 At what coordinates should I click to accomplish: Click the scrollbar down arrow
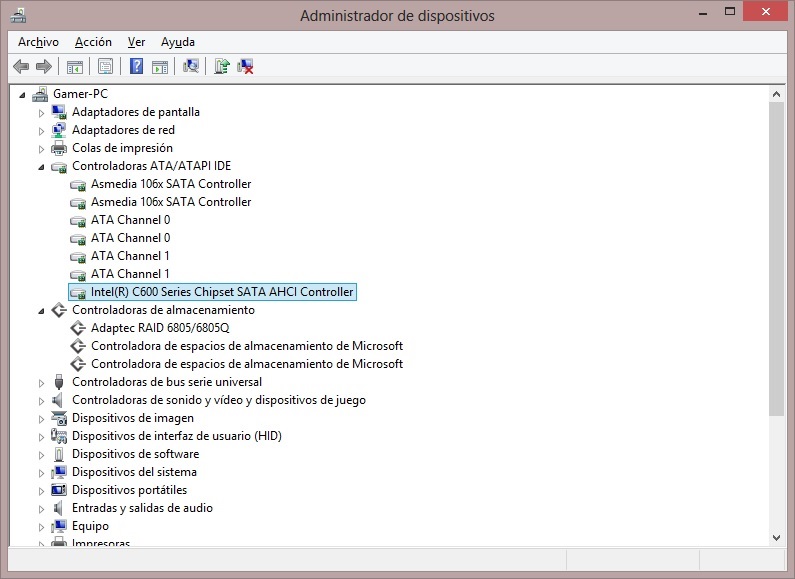[776, 537]
